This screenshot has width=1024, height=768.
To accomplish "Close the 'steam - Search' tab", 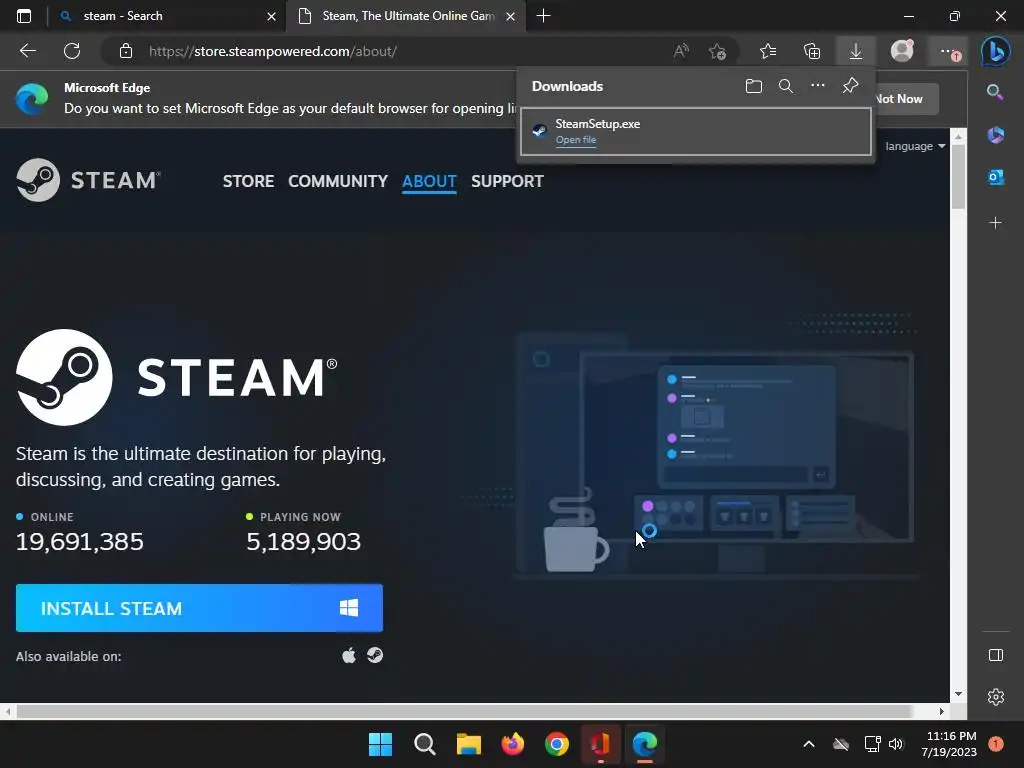I will [271, 16].
